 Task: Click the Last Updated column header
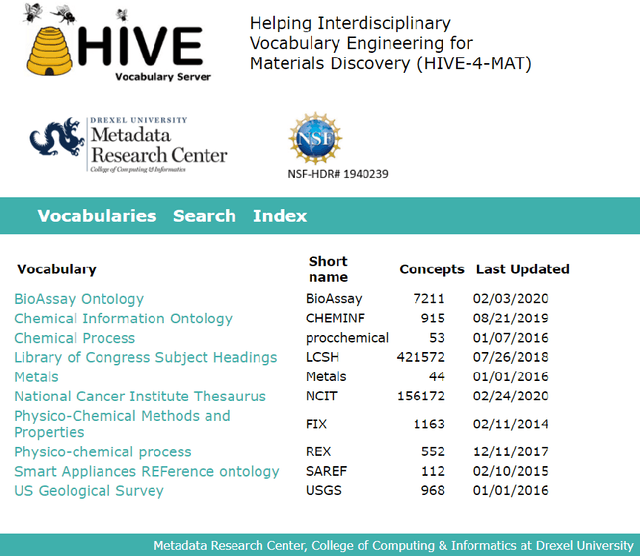(523, 269)
